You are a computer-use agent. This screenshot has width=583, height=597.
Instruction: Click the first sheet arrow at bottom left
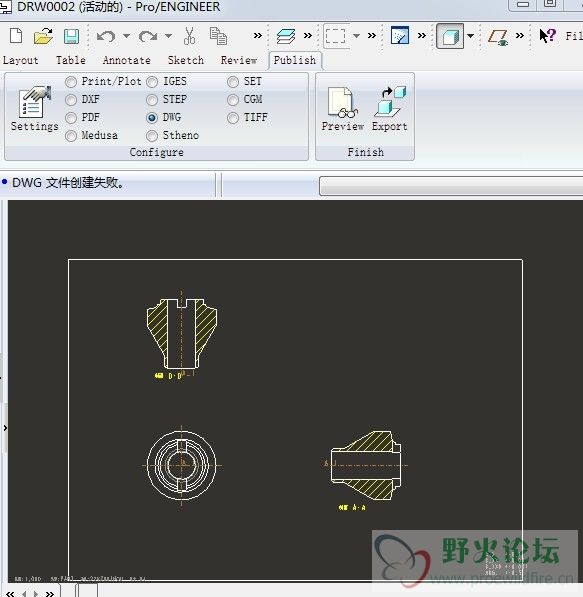[10, 593]
